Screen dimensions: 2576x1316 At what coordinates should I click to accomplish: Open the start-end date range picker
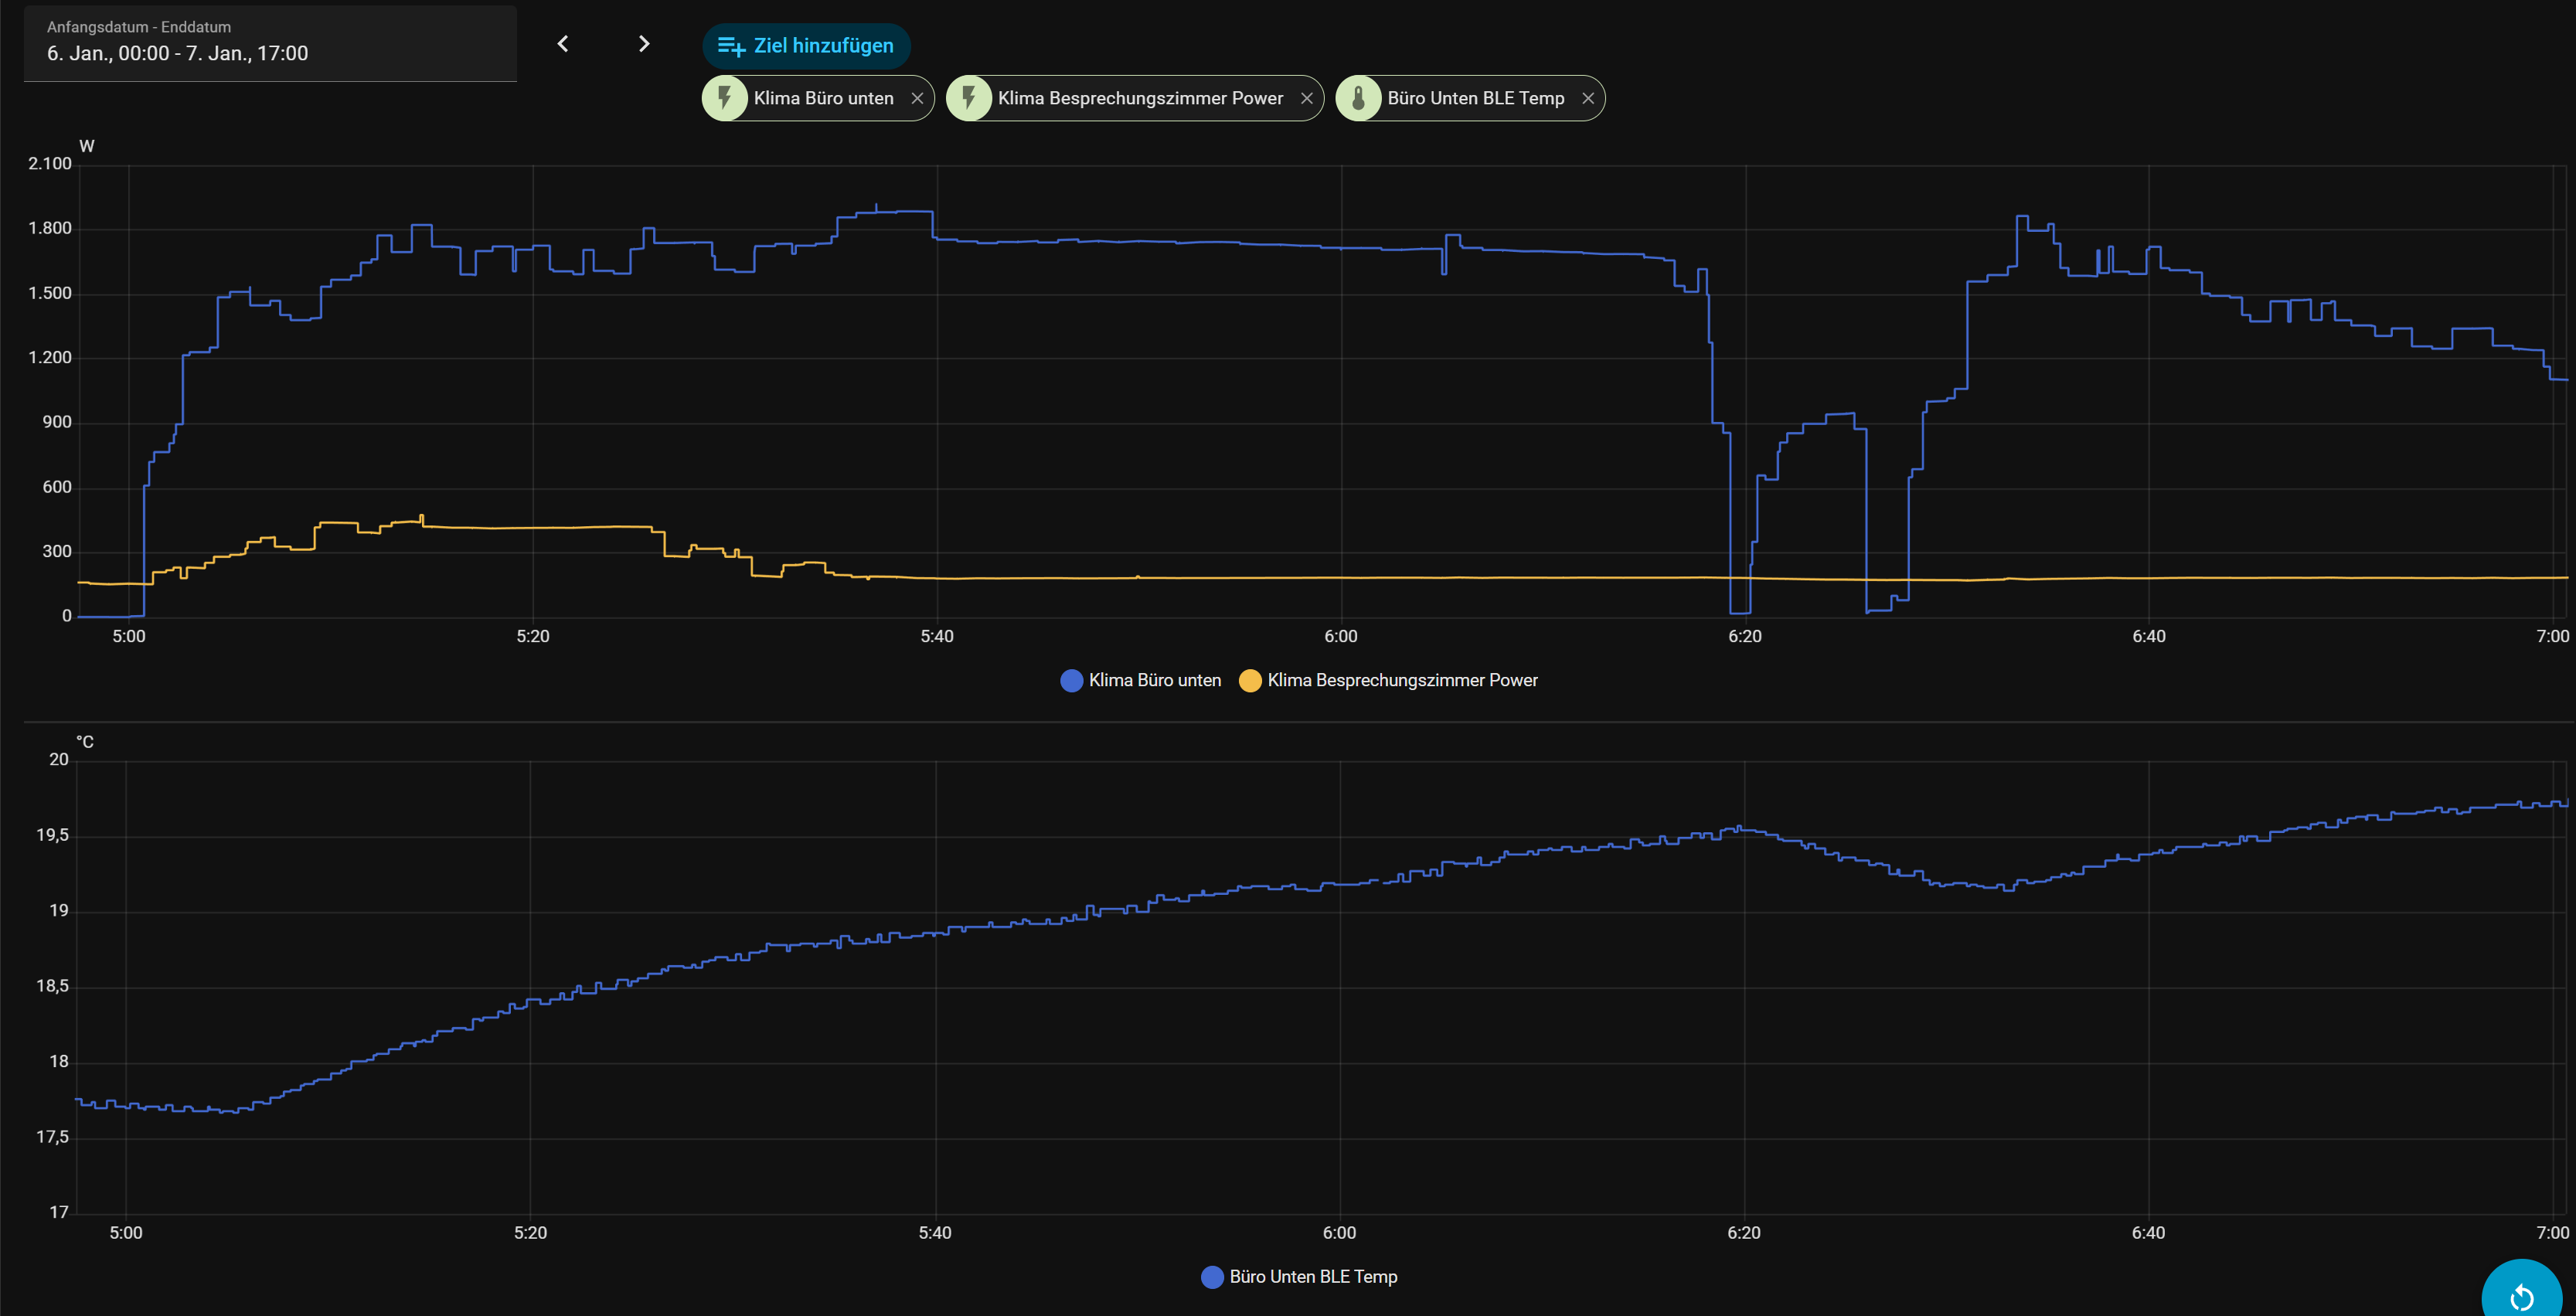coord(270,43)
